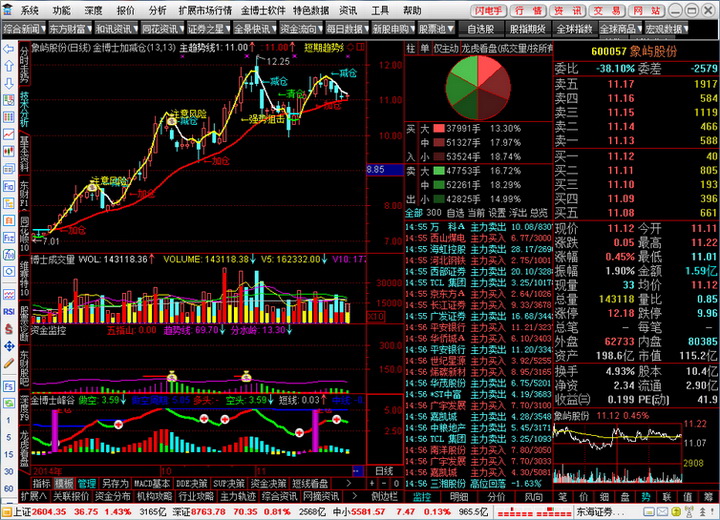Screen dimensions: 720x520
Task: Open the 同花资讯 dropdown
Action: pos(163,29)
